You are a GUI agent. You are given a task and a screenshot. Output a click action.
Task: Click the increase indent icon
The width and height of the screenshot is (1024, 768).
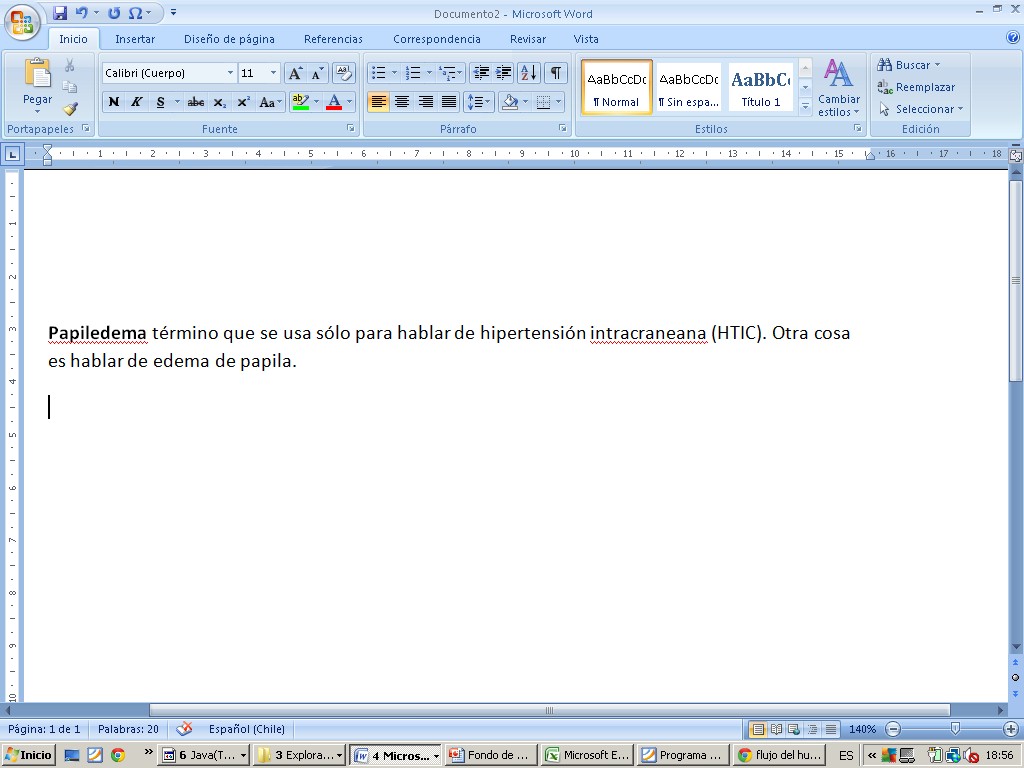(x=504, y=73)
